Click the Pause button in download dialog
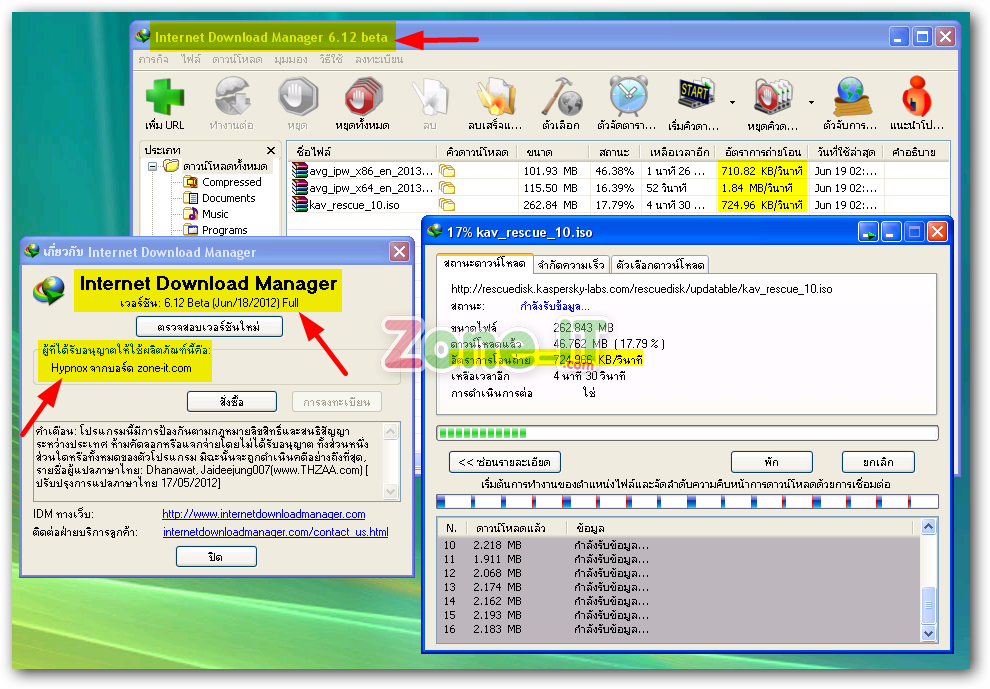990x689 pixels. click(772, 462)
